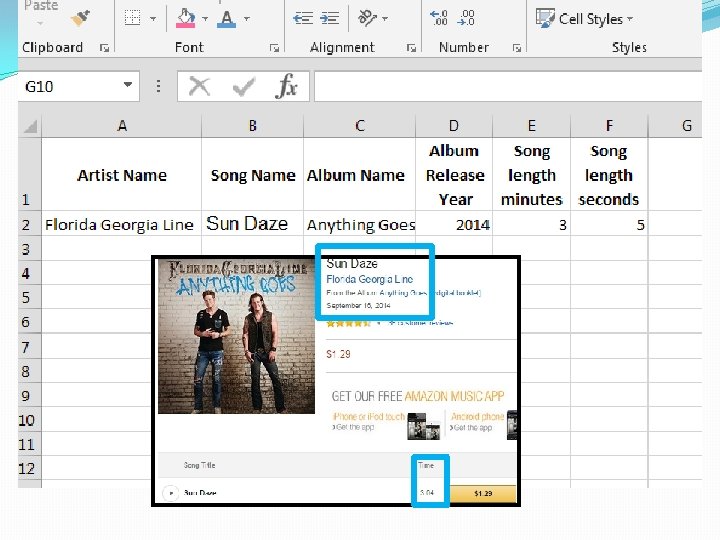This screenshot has width=720, height=540.
Task: Click the 'Album Release Year' header cell
Action: (x=454, y=174)
